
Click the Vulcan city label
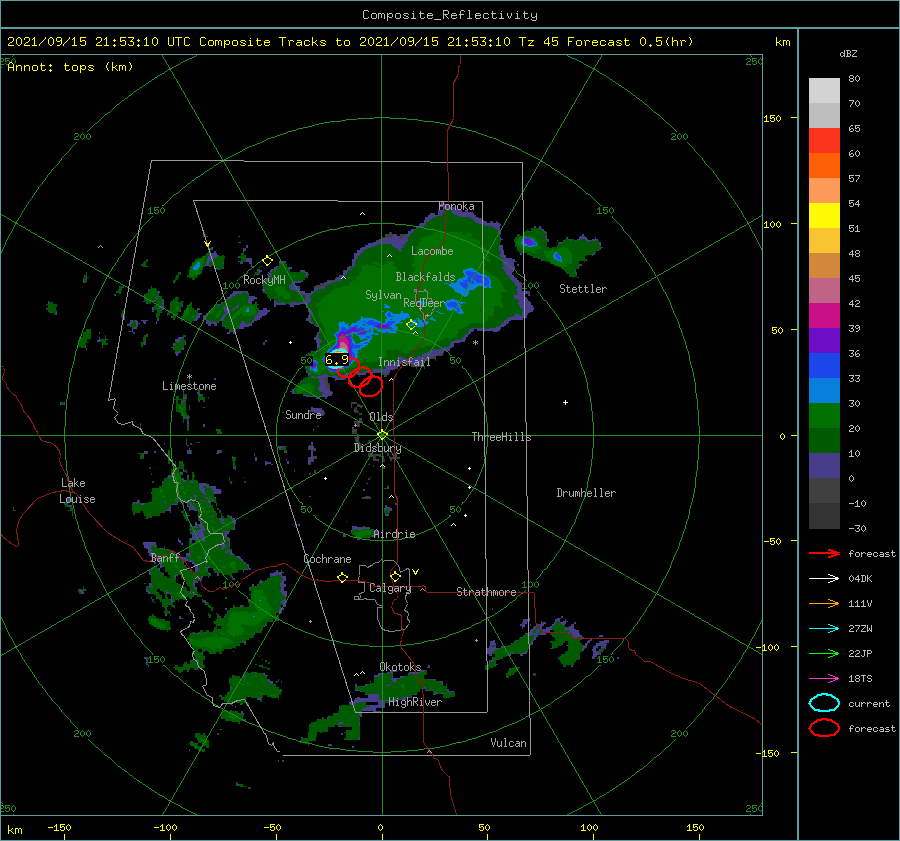point(508,743)
